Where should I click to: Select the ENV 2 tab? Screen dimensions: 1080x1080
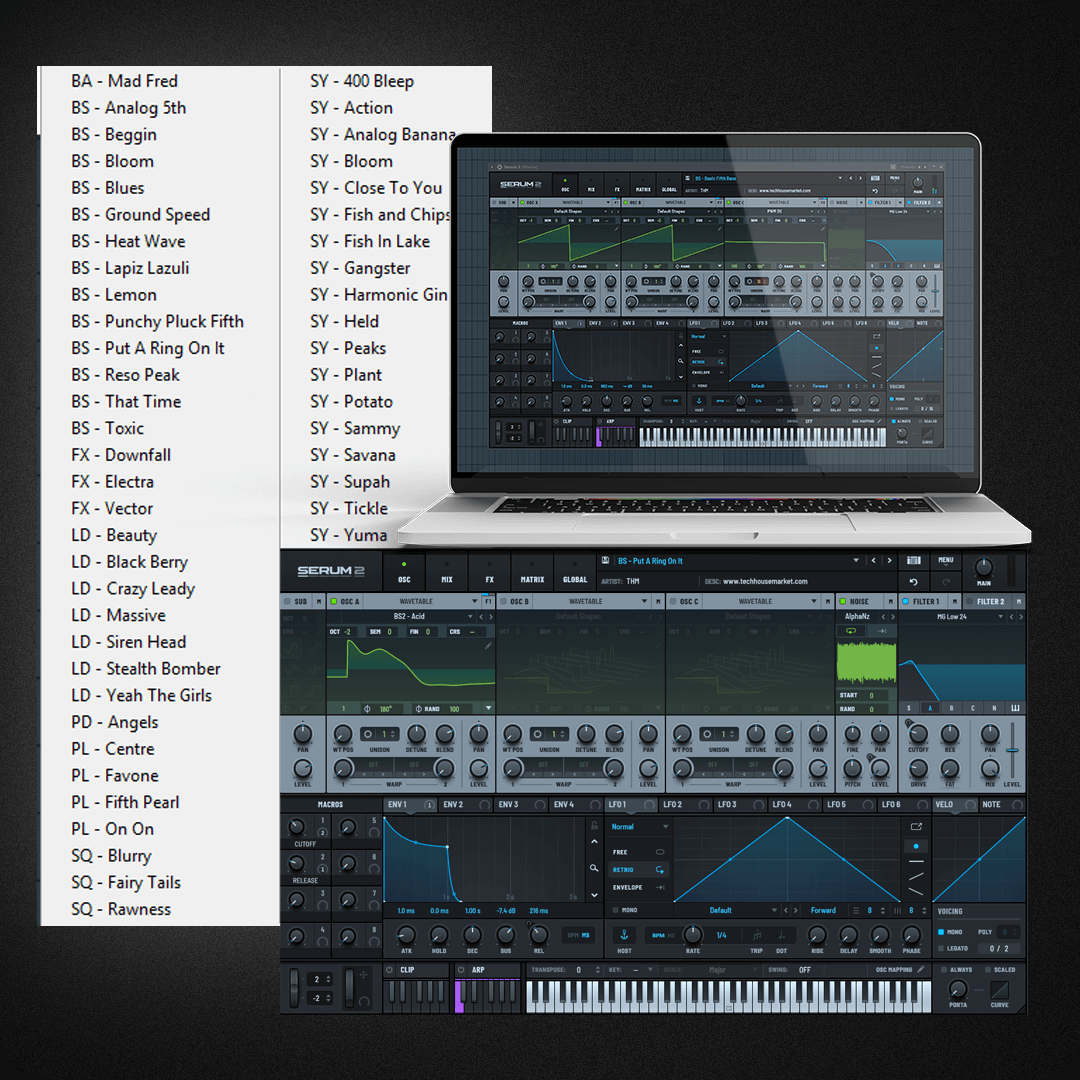click(x=465, y=804)
